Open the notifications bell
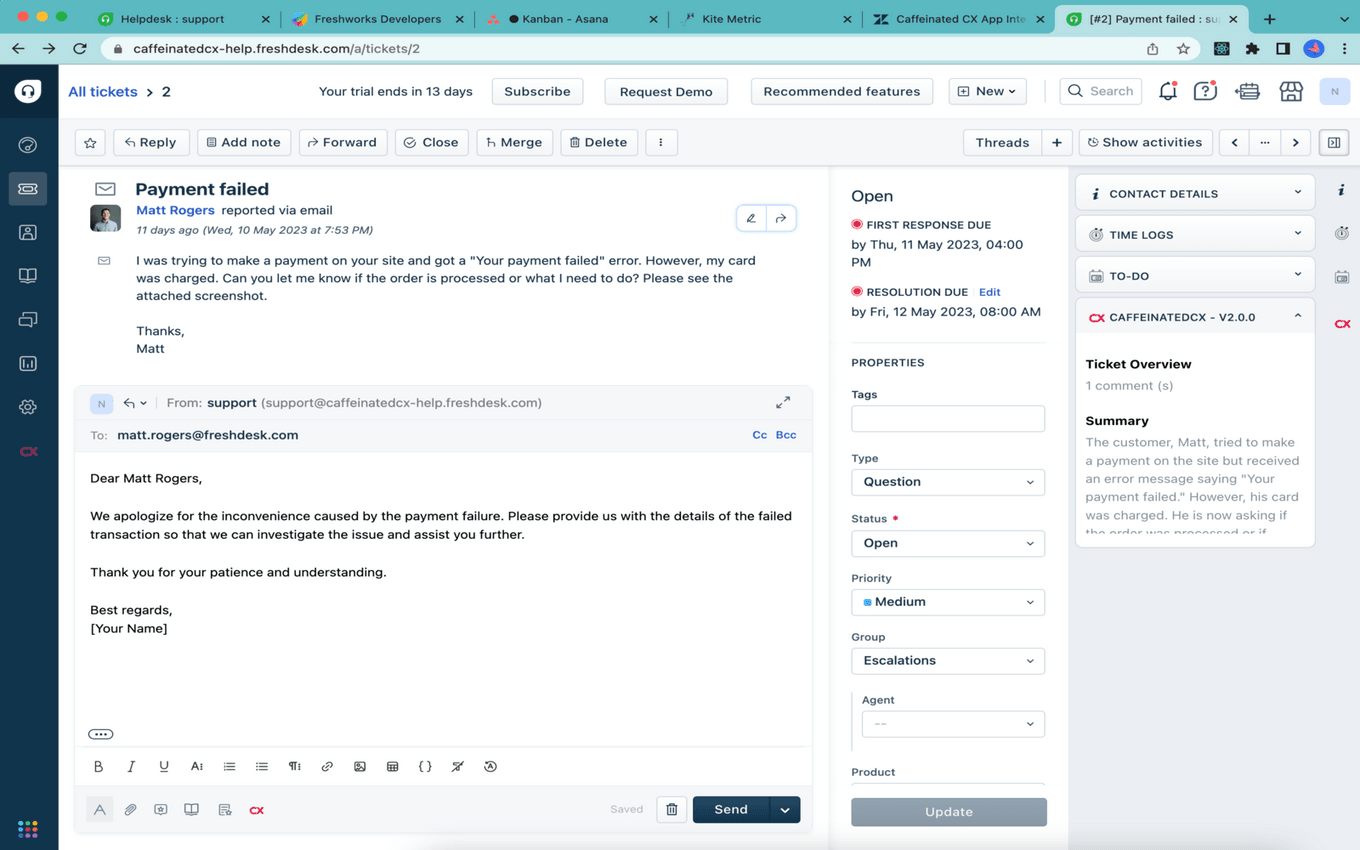1360x850 pixels. click(x=1167, y=91)
